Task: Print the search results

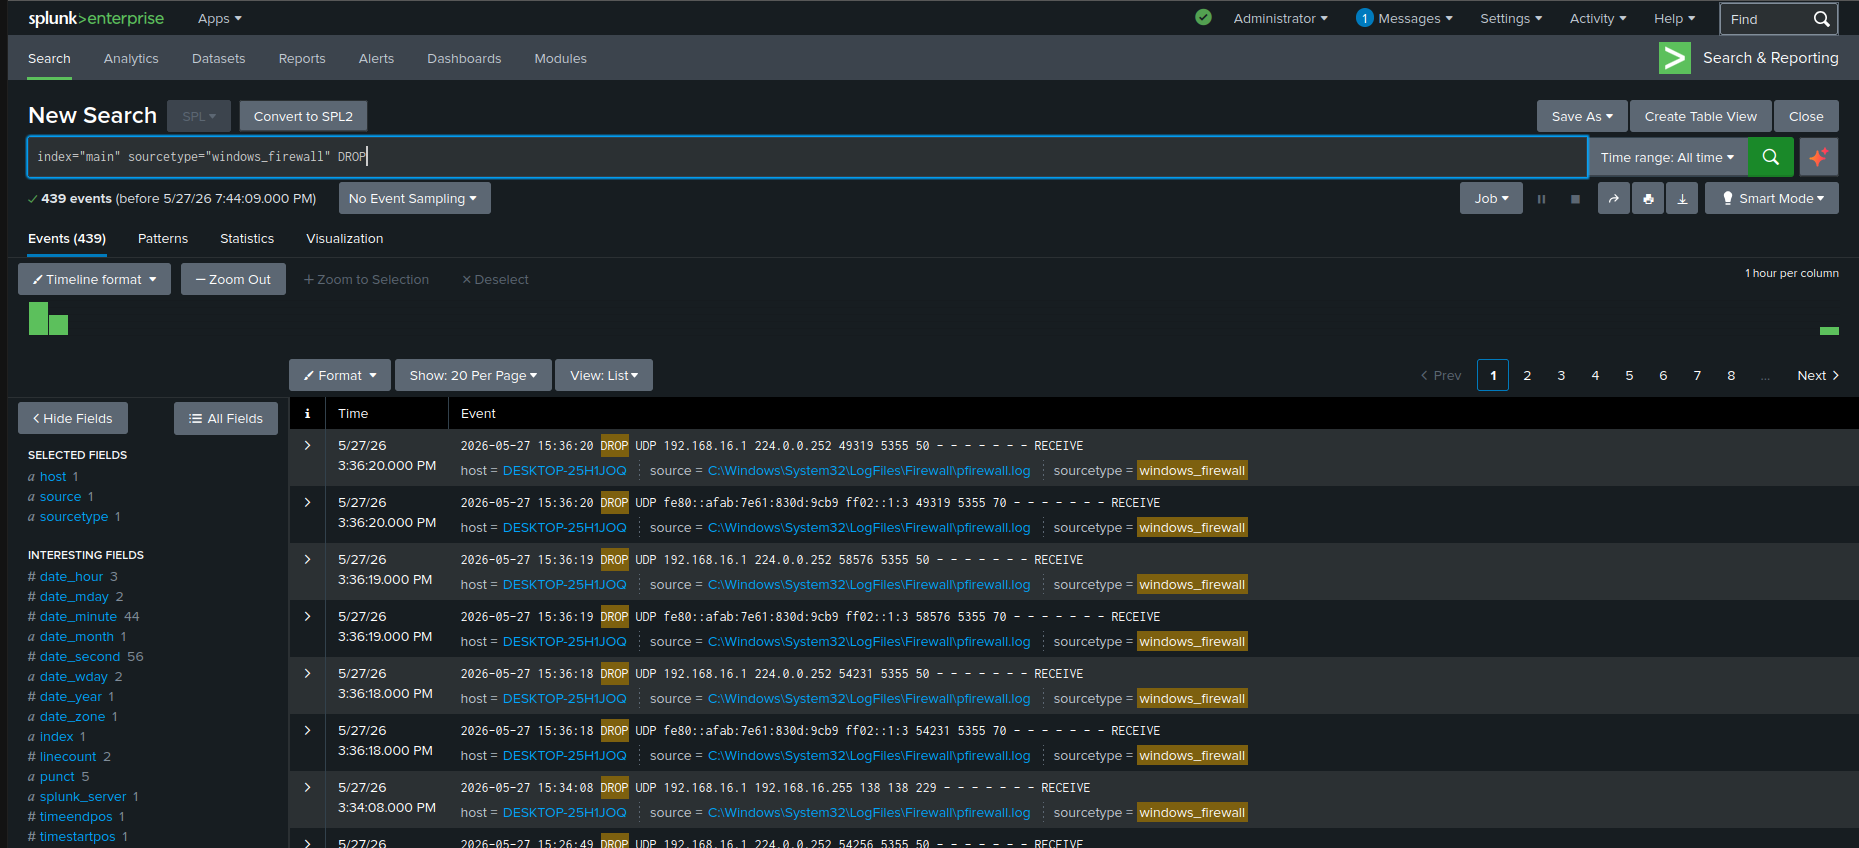Action: 1648,198
